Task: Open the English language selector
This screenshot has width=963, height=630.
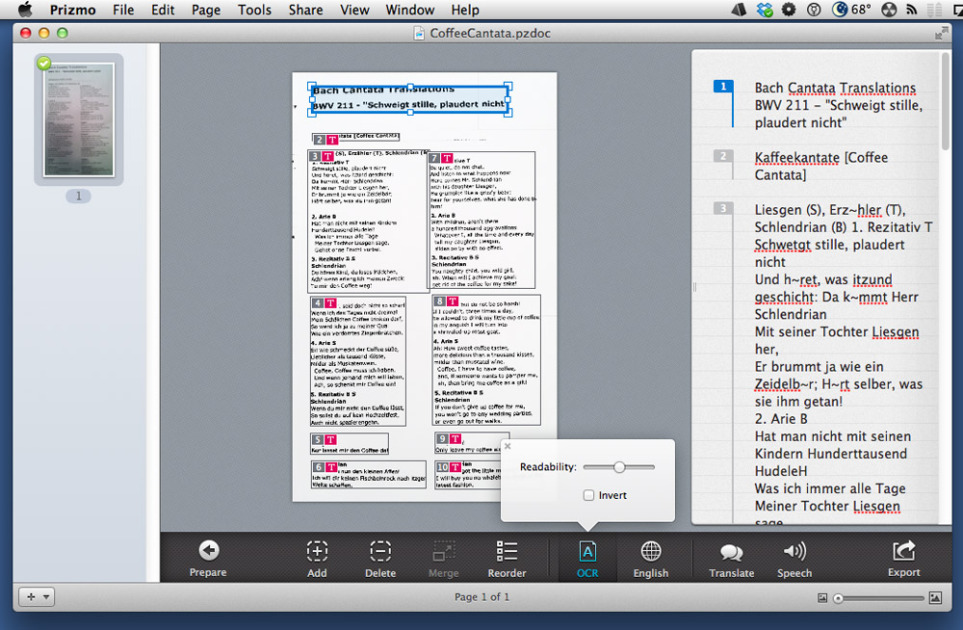Action: click(x=650, y=551)
